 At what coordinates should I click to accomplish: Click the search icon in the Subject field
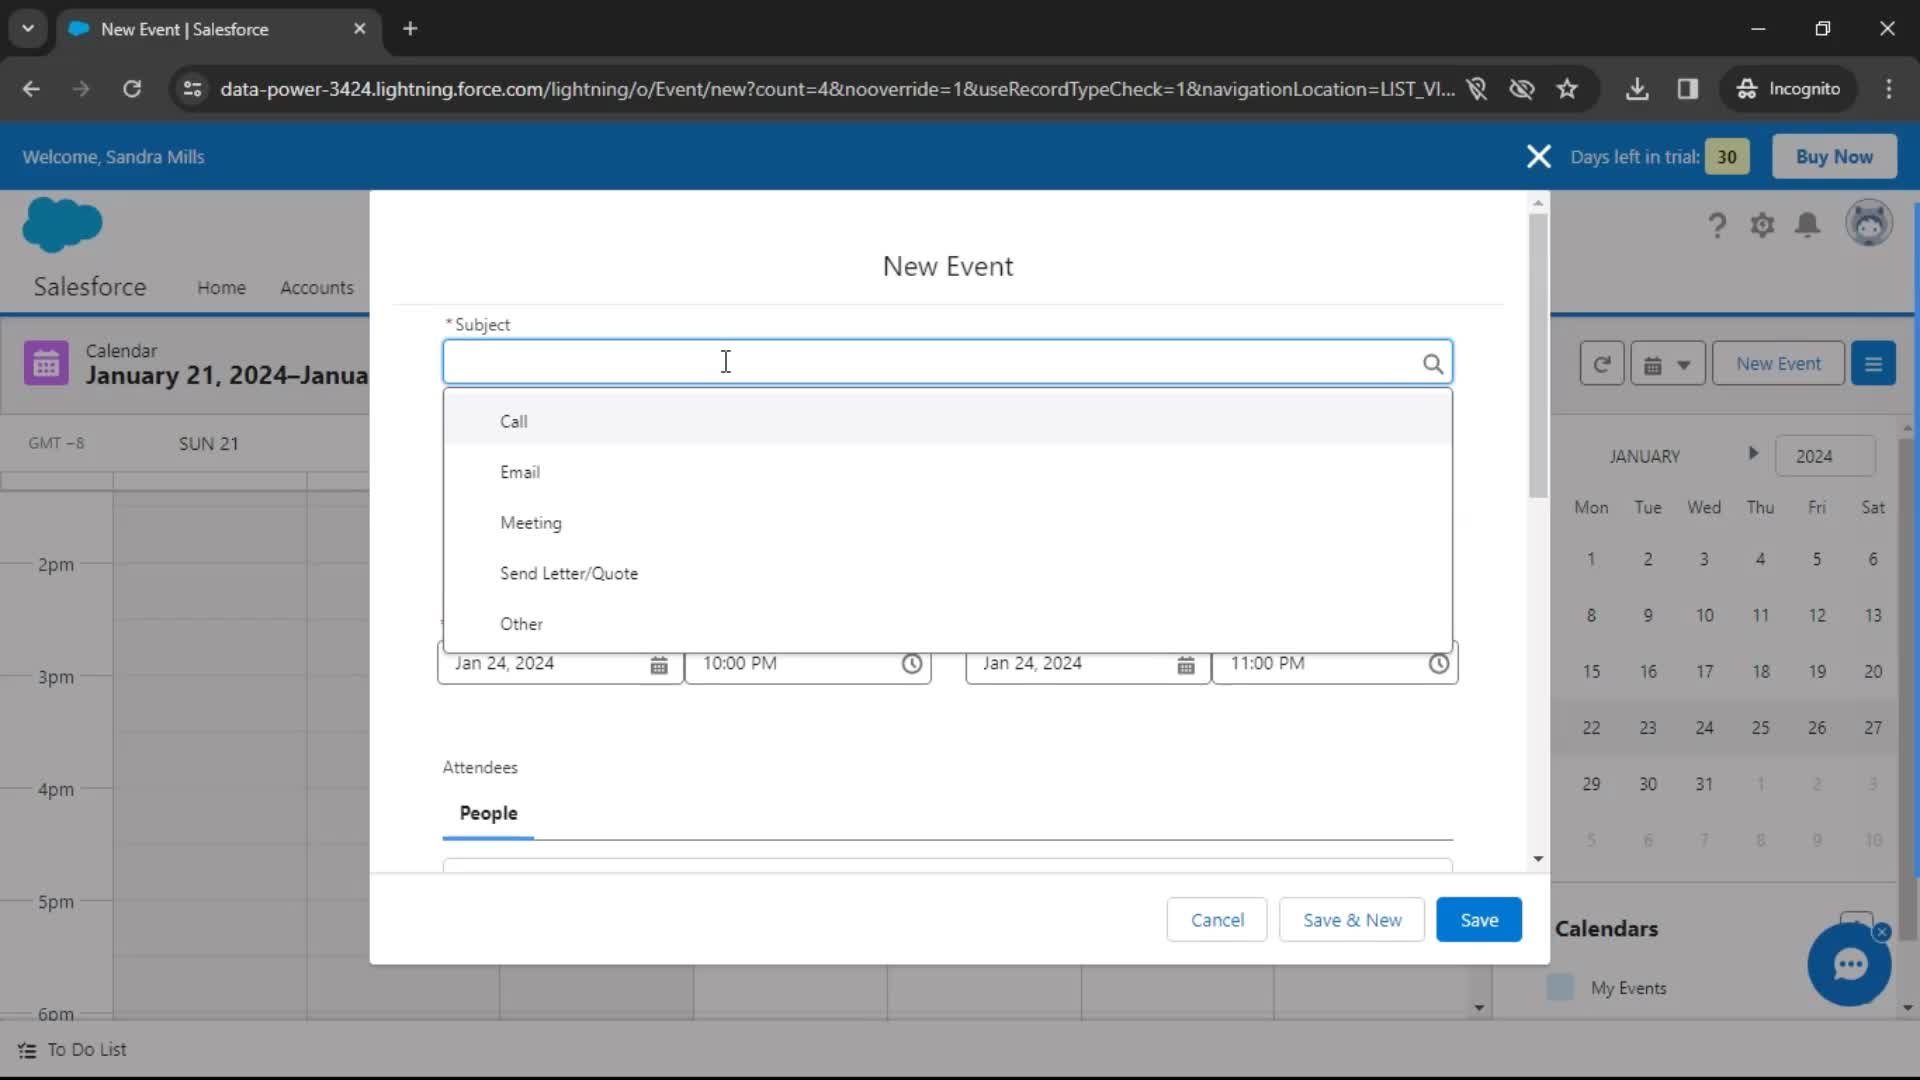point(1432,363)
